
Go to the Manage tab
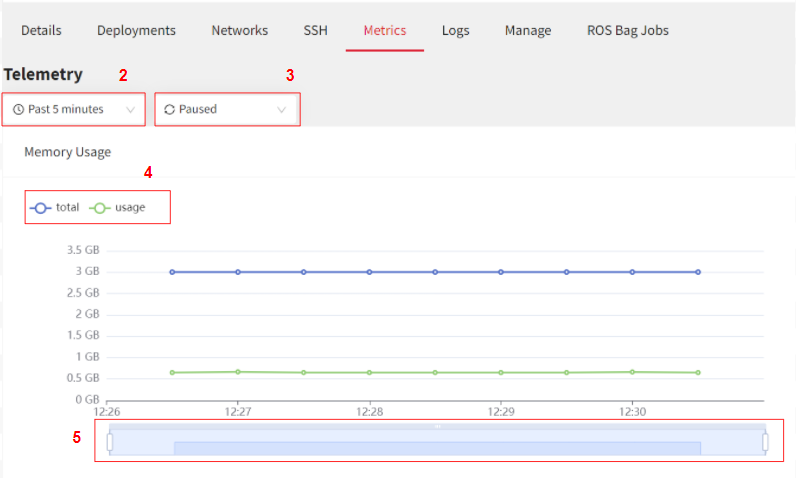point(528,30)
